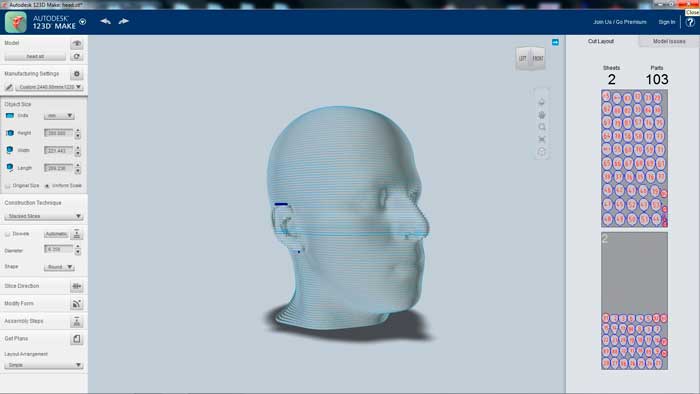700x394 pixels.
Task: Click the Assembly Steps icon
Action: [77, 321]
